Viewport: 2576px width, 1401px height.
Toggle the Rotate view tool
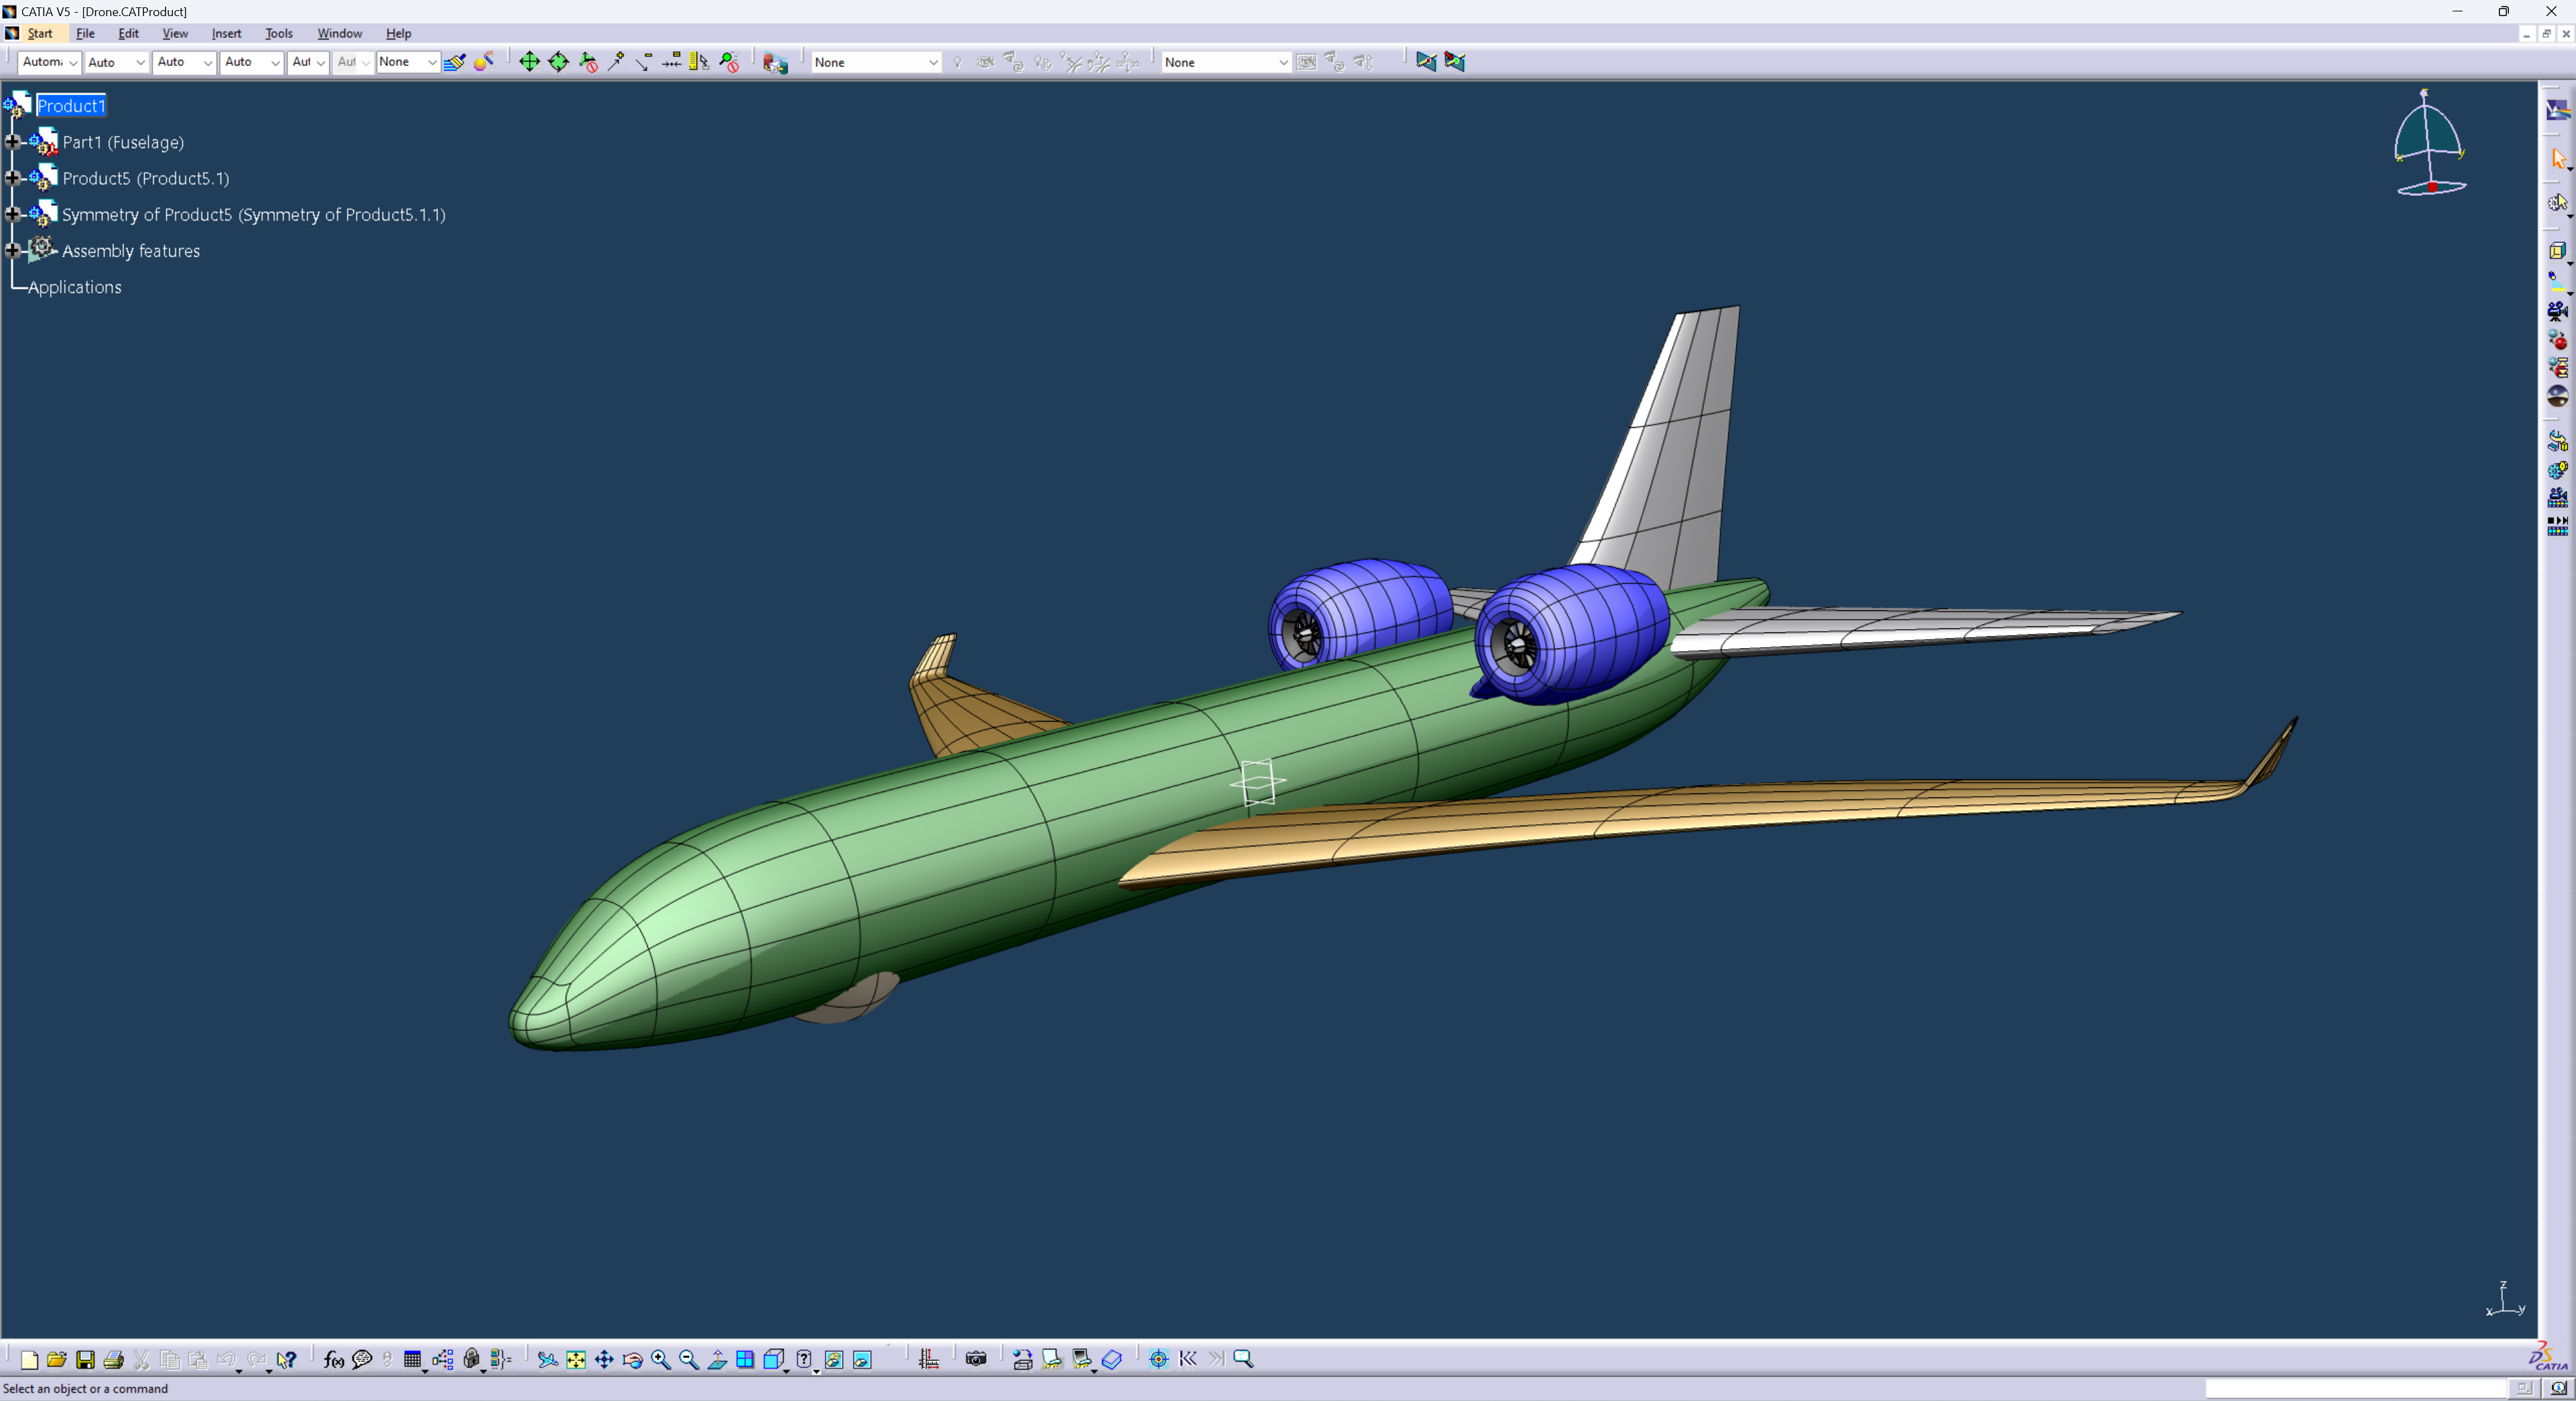632,1359
